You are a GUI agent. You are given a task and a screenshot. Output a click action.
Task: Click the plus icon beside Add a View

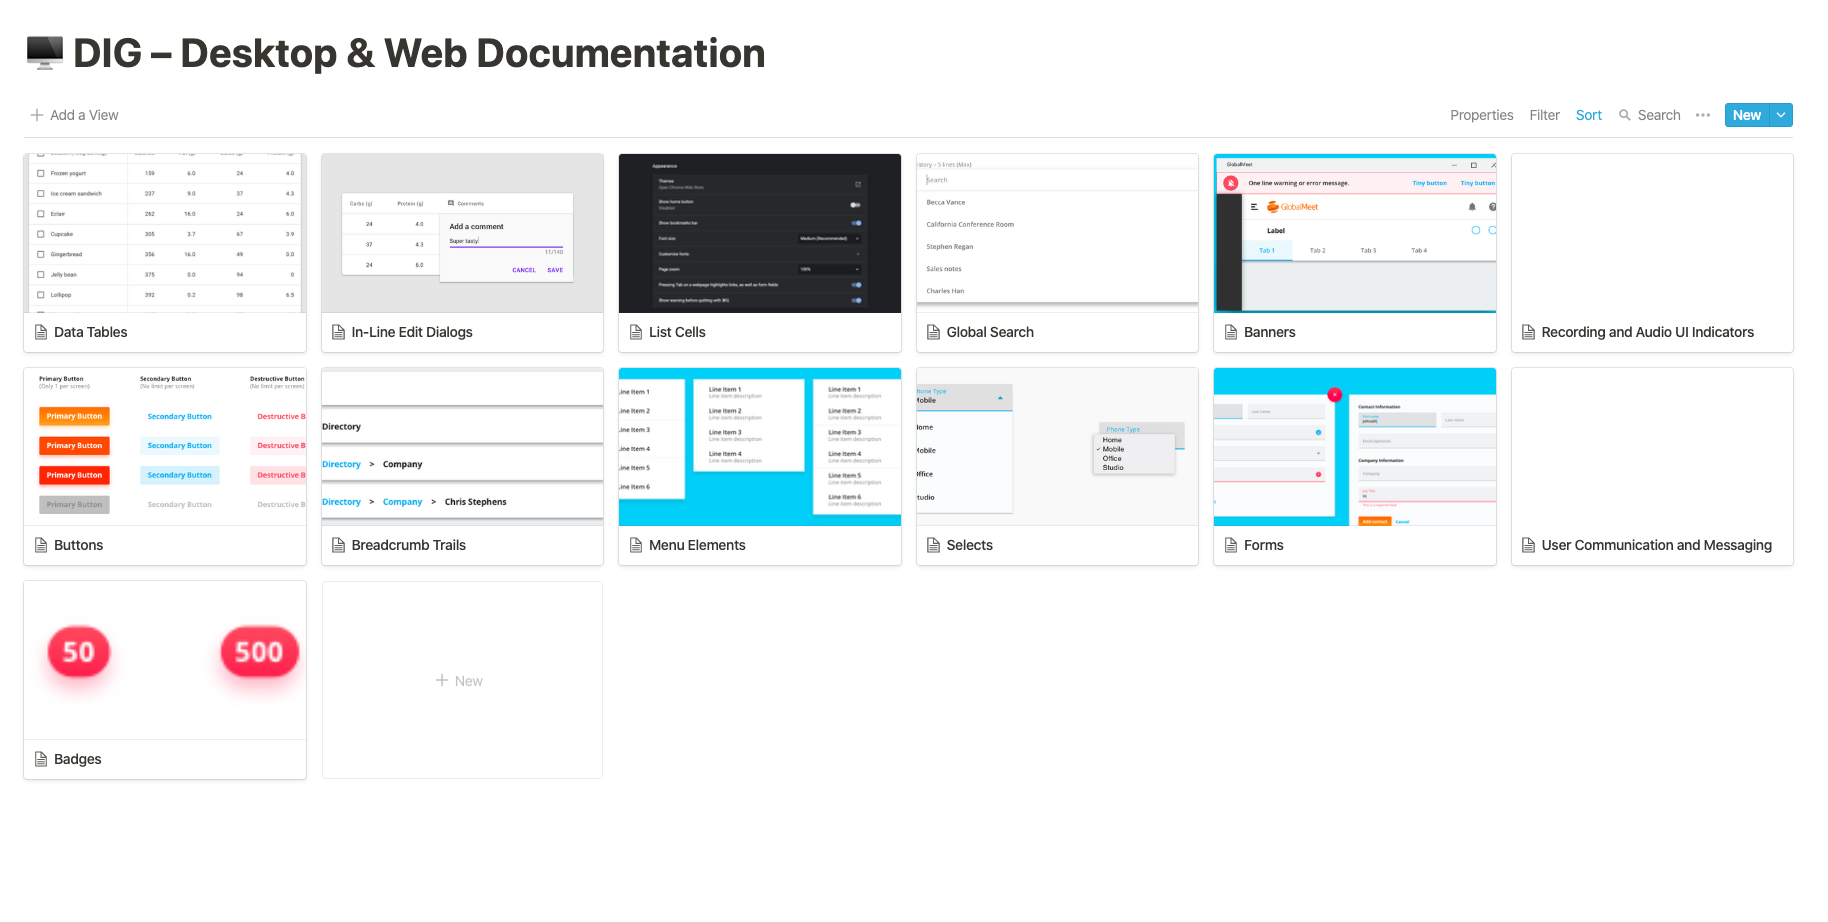click(37, 115)
